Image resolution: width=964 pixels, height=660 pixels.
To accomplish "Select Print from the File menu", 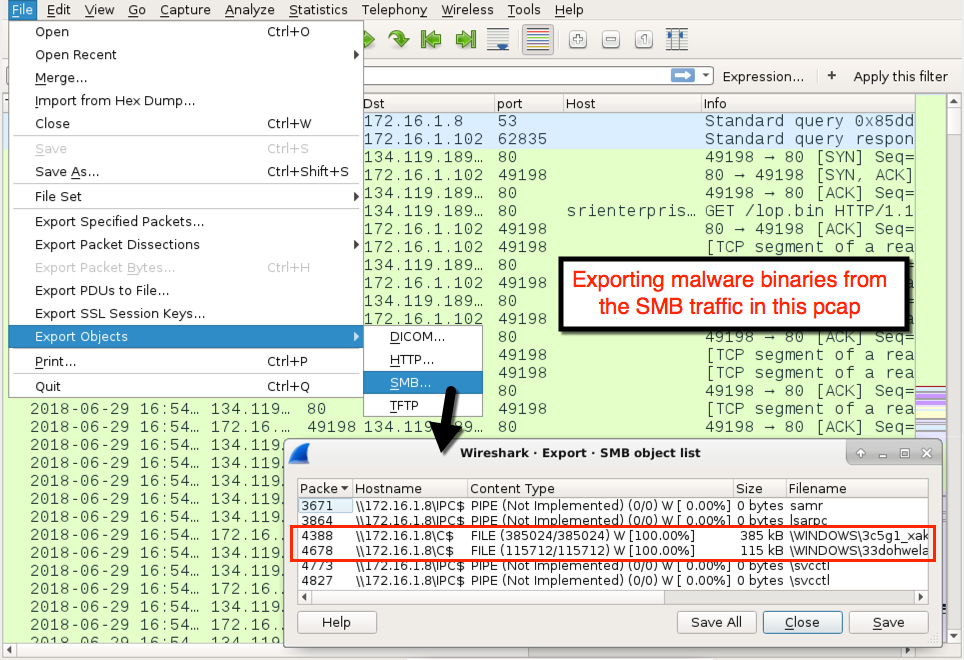I will (186, 362).
